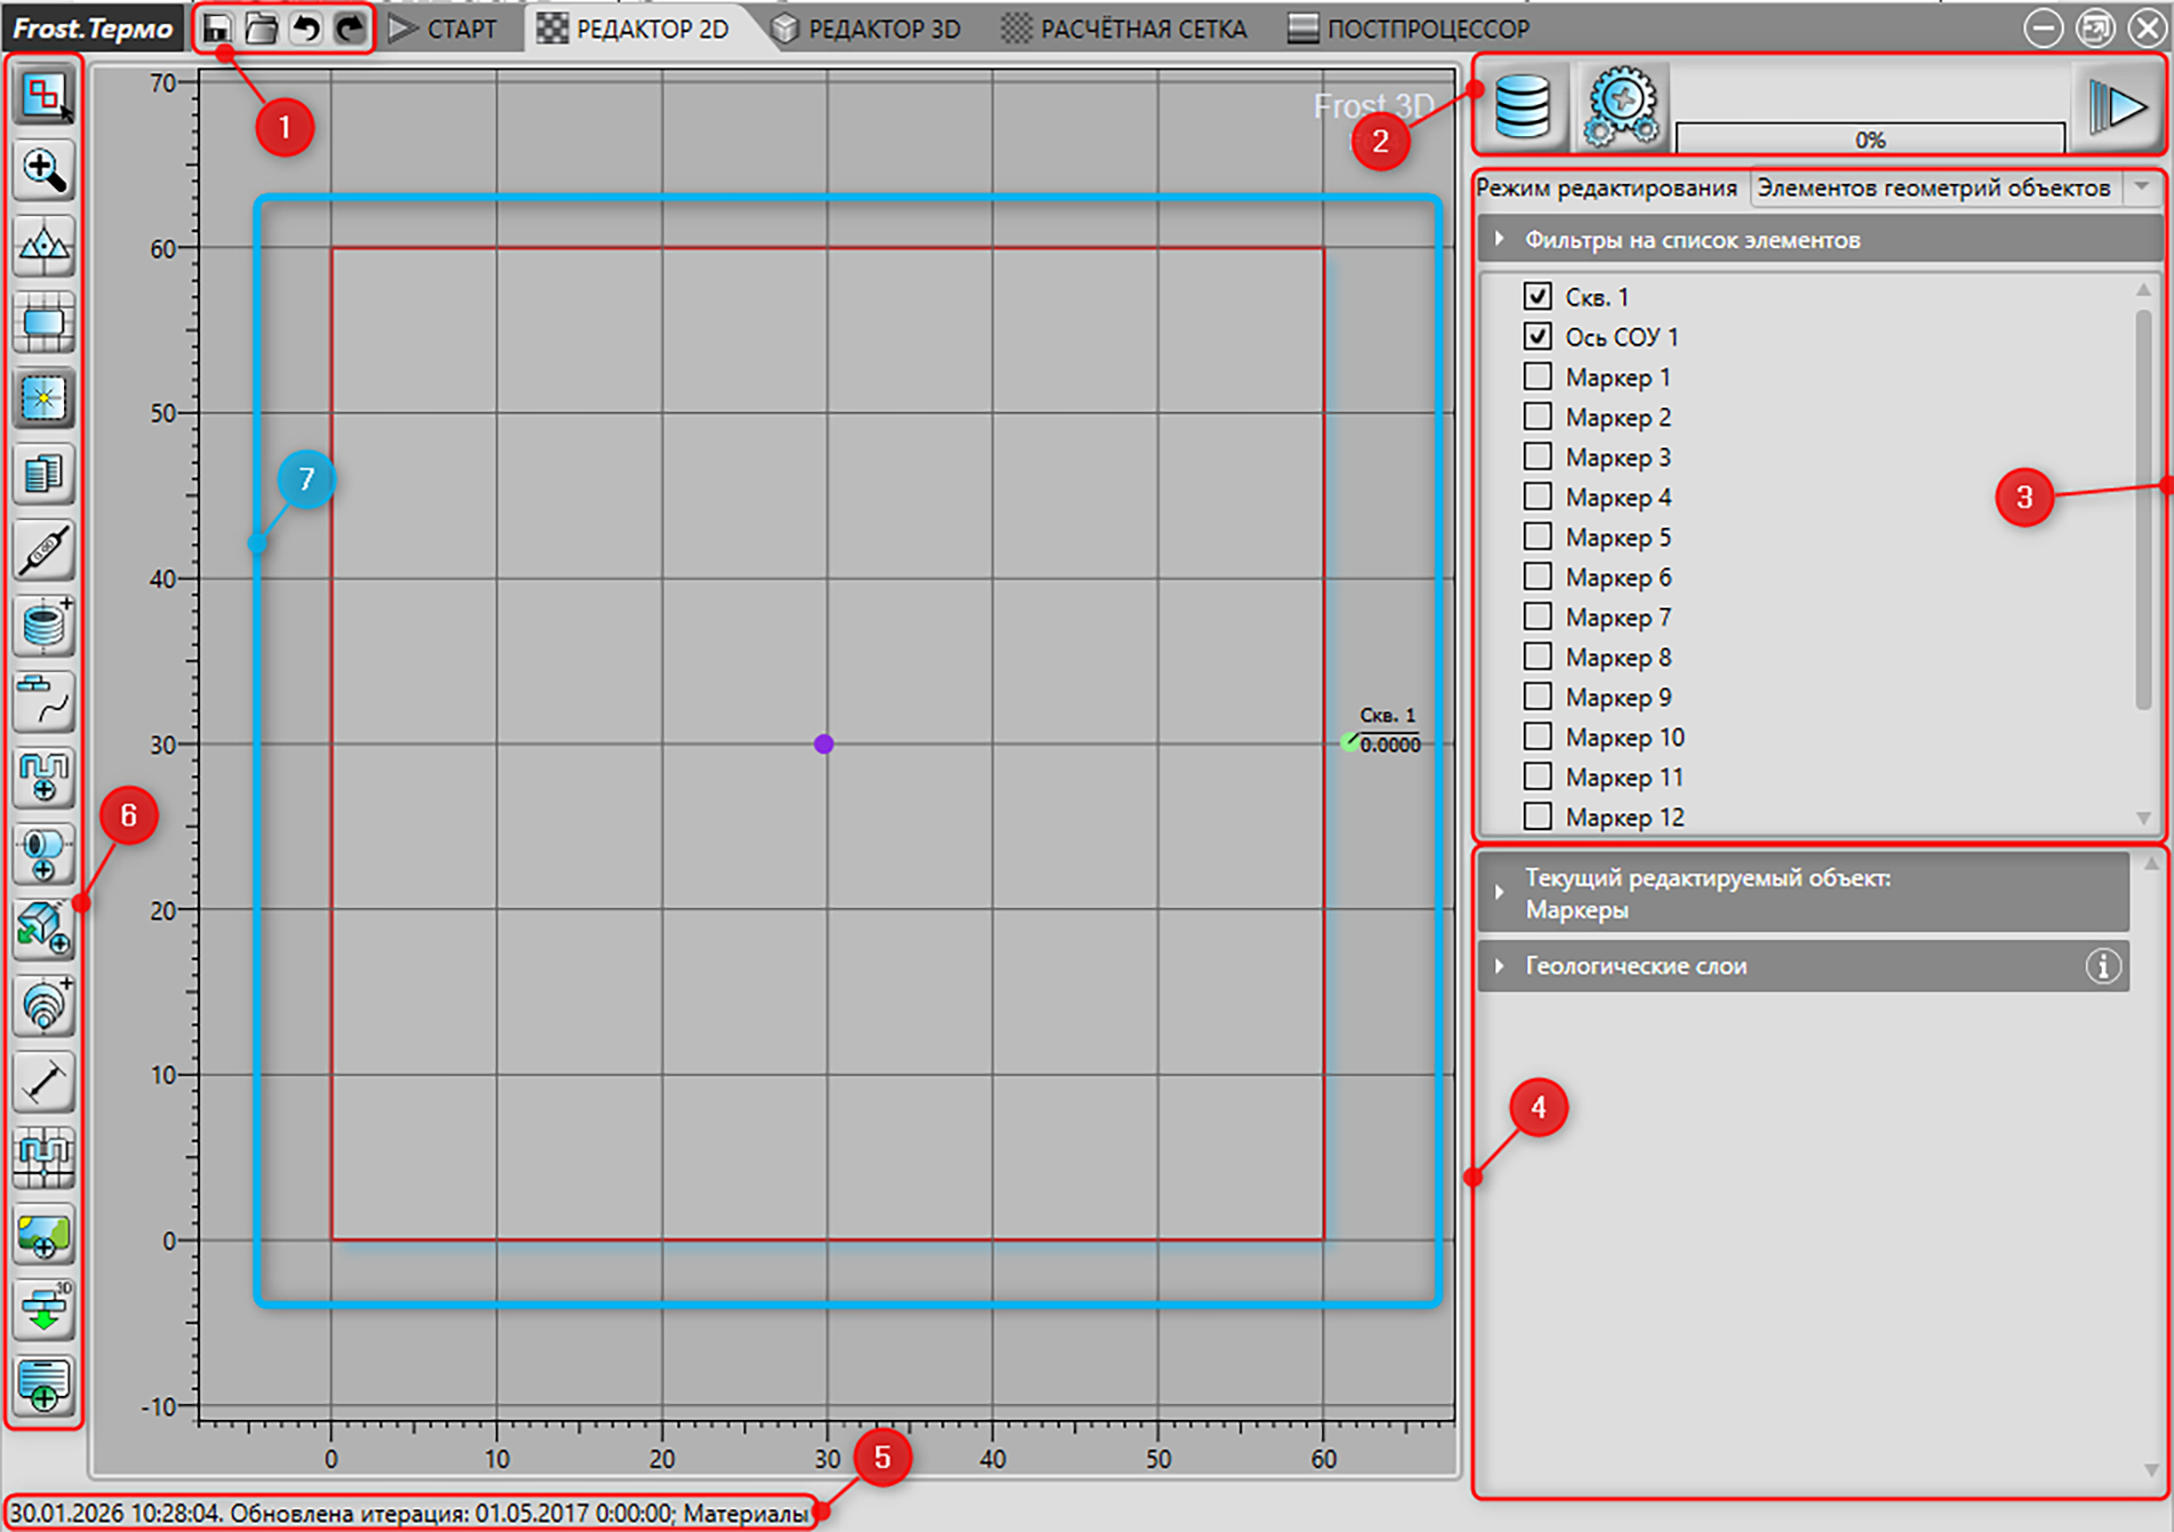Switch to the РЕДАКТОР 3D tab
The height and width of the screenshot is (1532, 2174).
[x=866, y=29]
